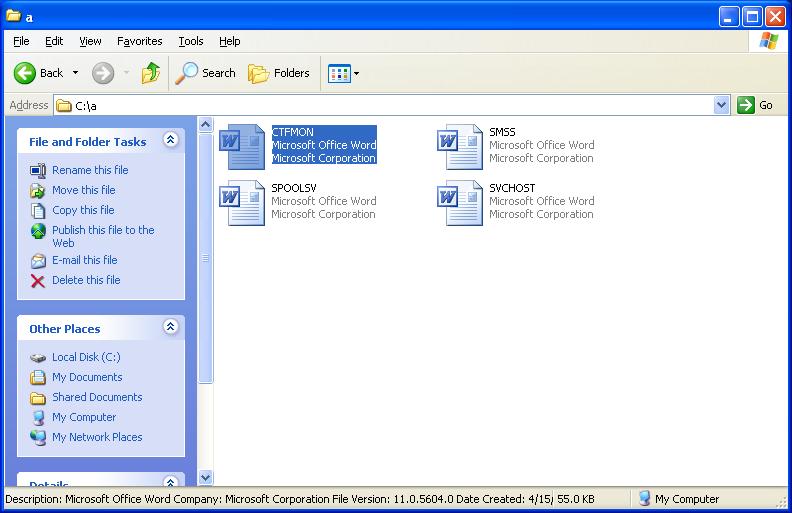Click the grayed Forward arrow icon
792x513 pixels.
[103, 73]
